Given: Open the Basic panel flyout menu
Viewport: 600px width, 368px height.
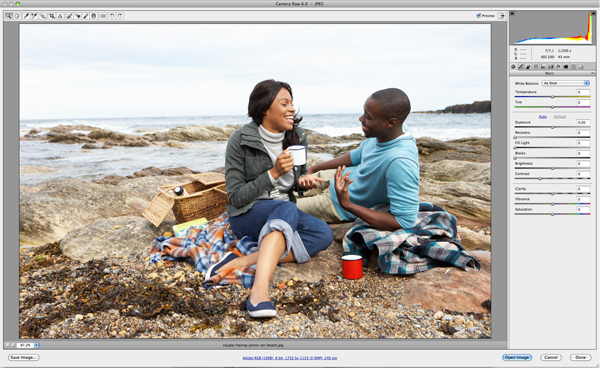Looking at the screenshot, I should click(593, 73).
